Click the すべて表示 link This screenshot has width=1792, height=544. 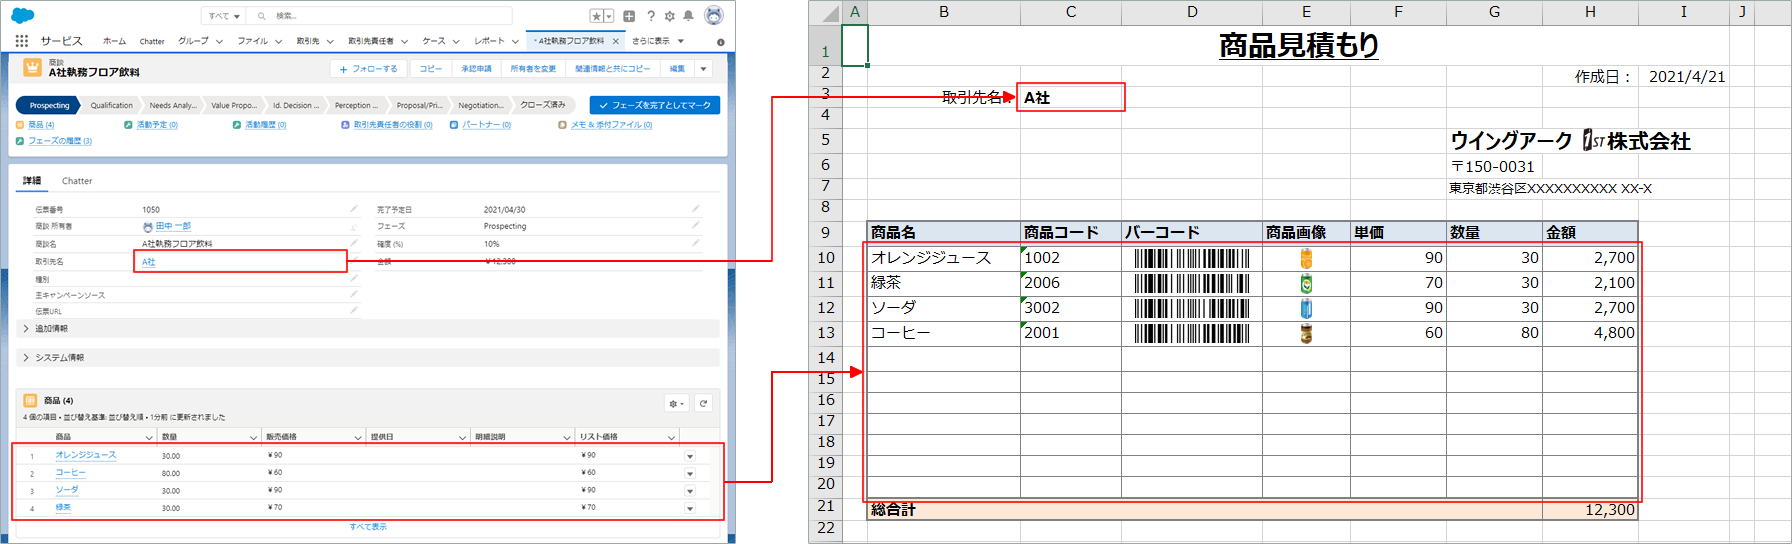coord(368,527)
